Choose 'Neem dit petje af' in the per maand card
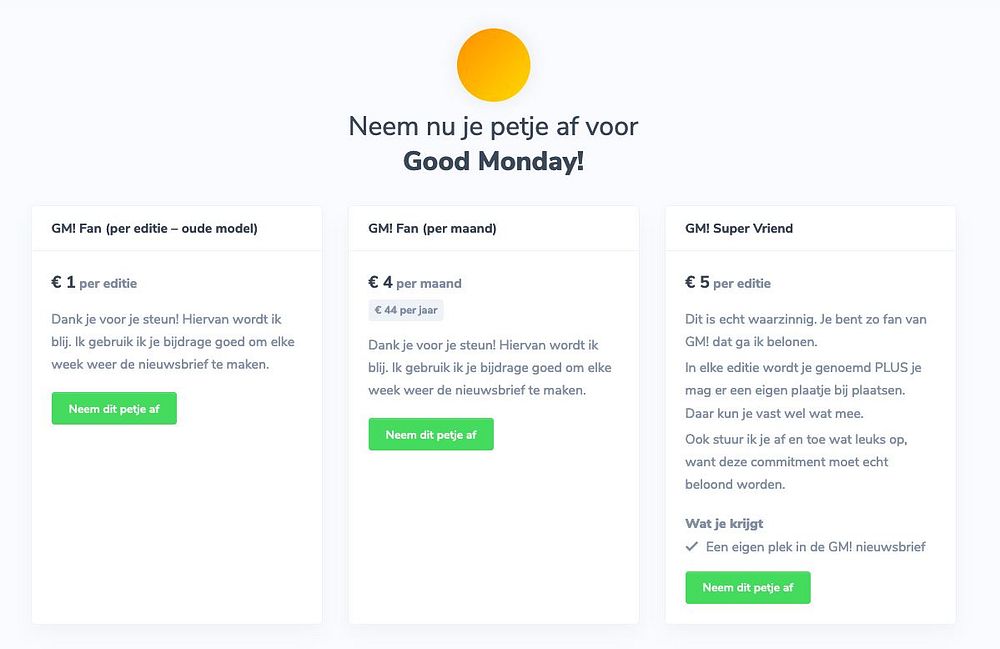 tap(431, 435)
